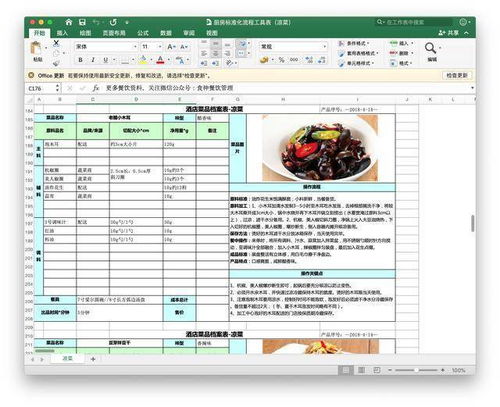
Task: Click the redo arrow icon
Action: (113, 22)
